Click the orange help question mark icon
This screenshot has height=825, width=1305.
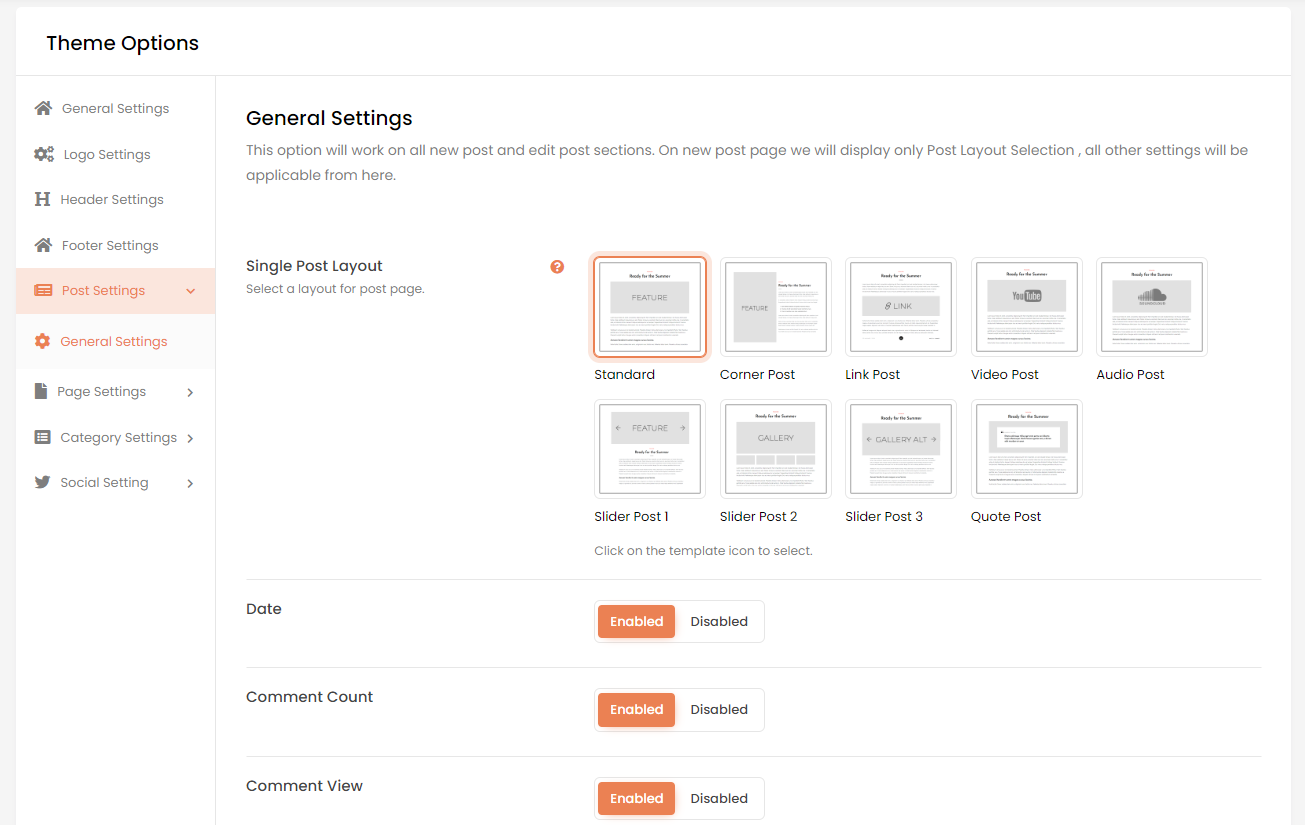click(557, 267)
